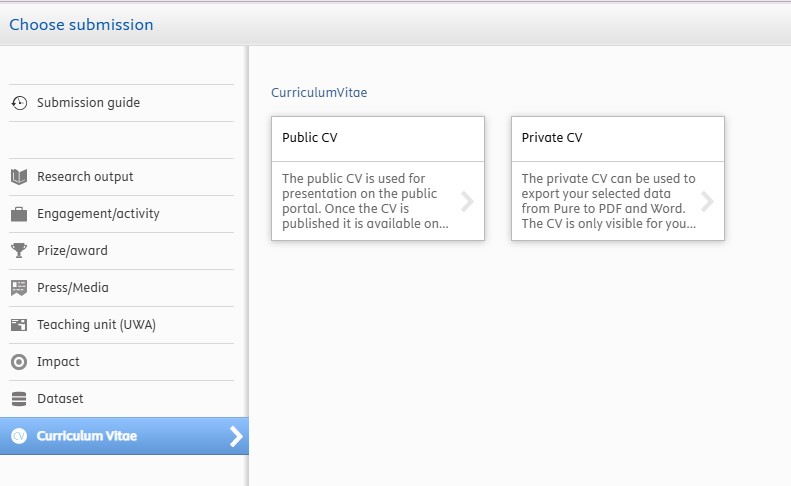The height and width of the screenshot is (486, 791).
Task: Open Public CV using its chevron arrow
Action: pyautogui.click(x=467, y=202)
